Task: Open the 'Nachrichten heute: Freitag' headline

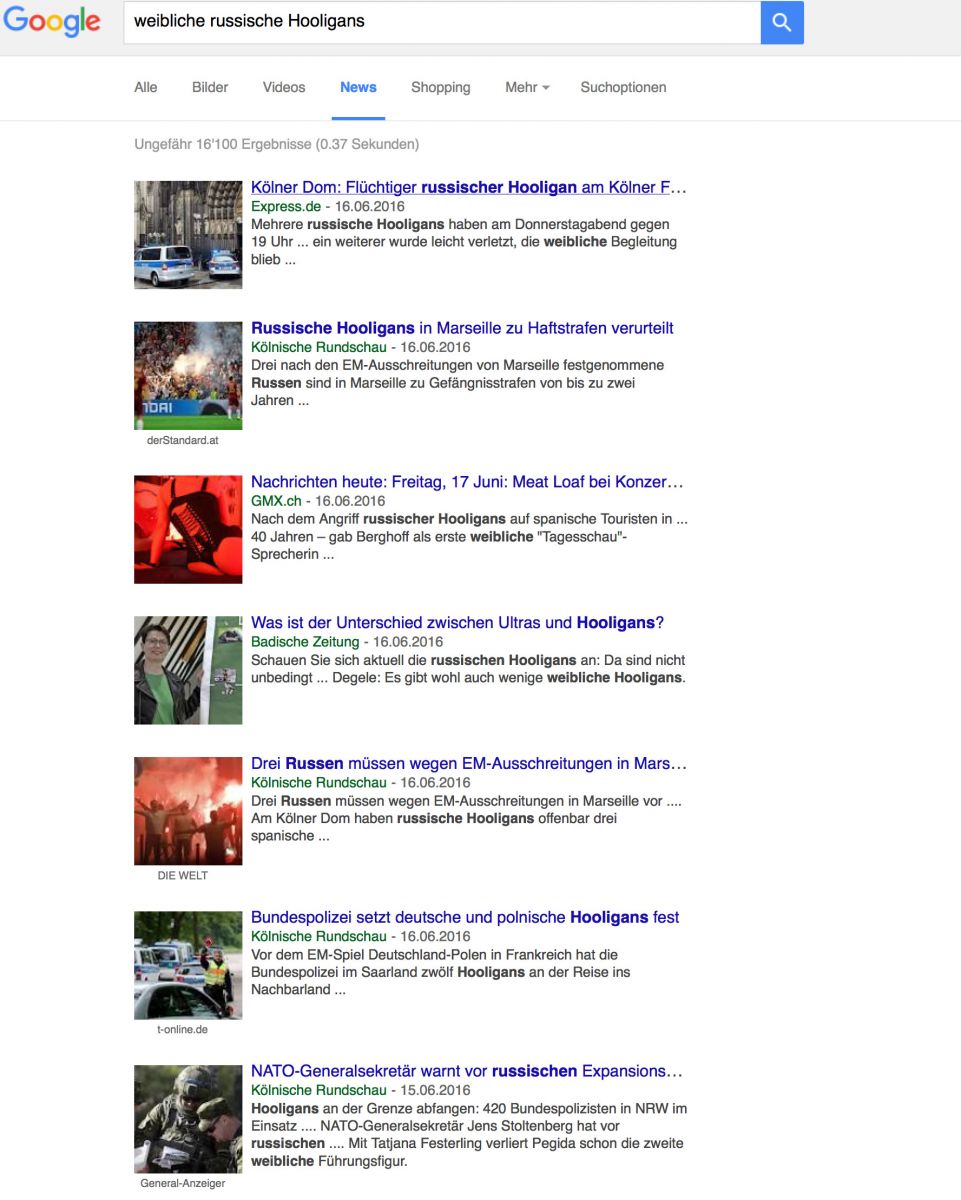Action: coord(467,482)
